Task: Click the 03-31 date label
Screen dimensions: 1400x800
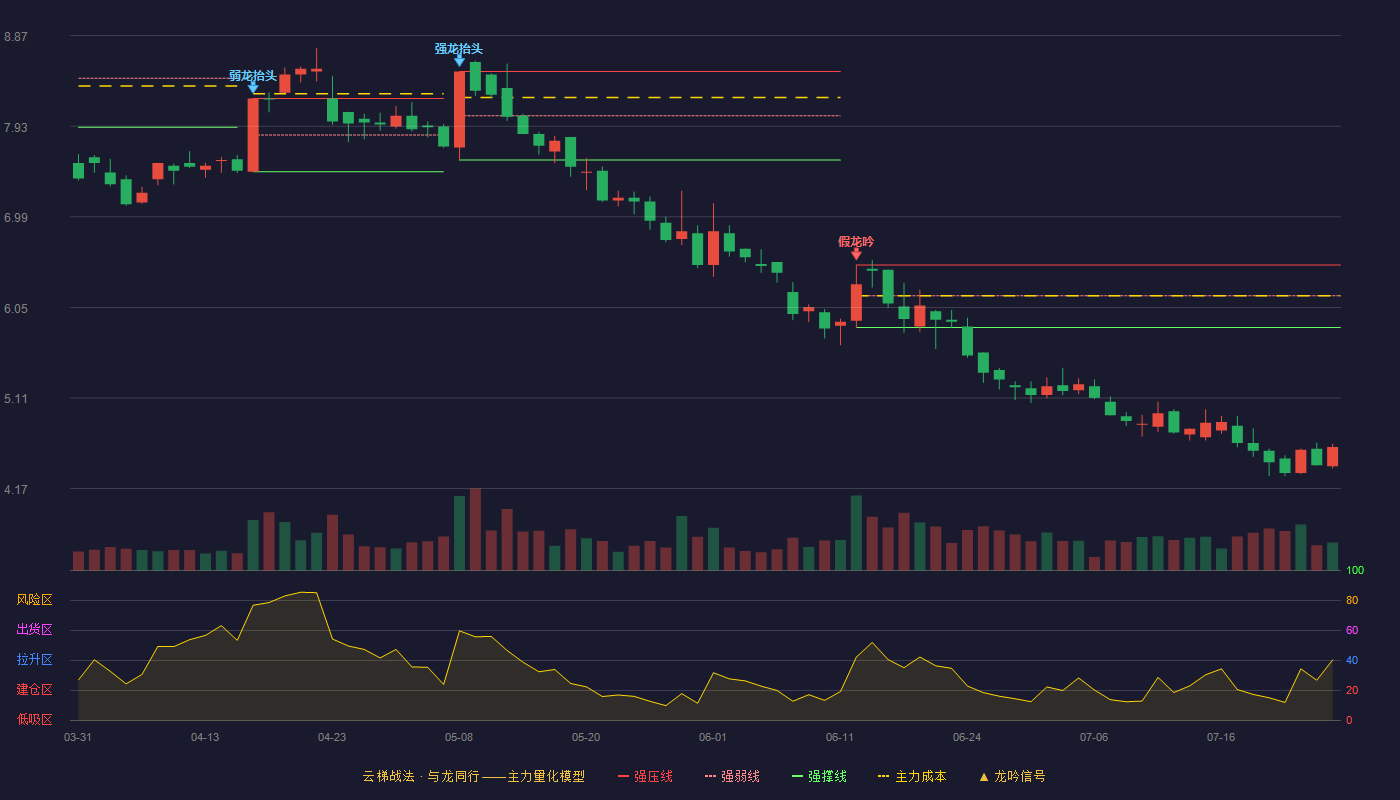Action: [78, 737]
